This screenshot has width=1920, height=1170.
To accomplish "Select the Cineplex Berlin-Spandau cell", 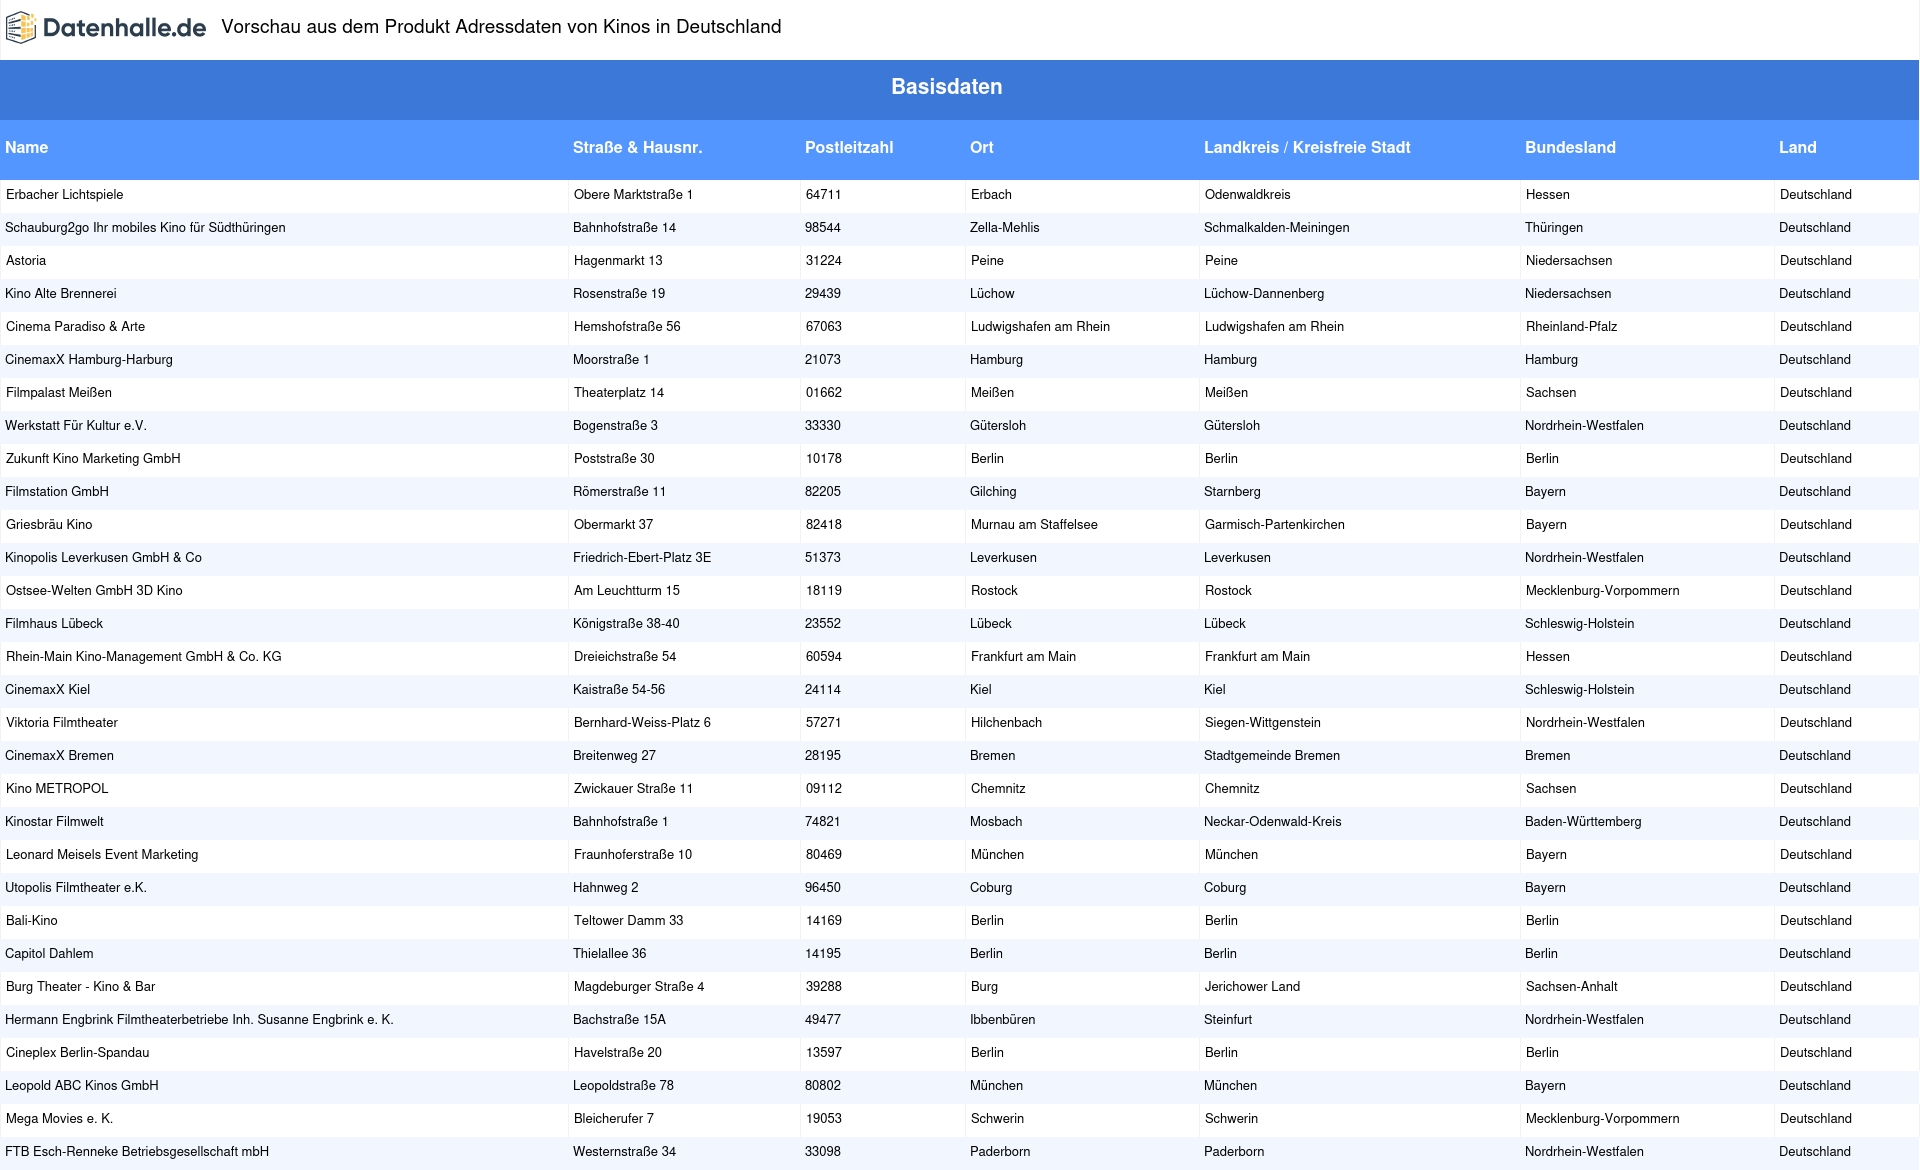I will pos(78,1053).
